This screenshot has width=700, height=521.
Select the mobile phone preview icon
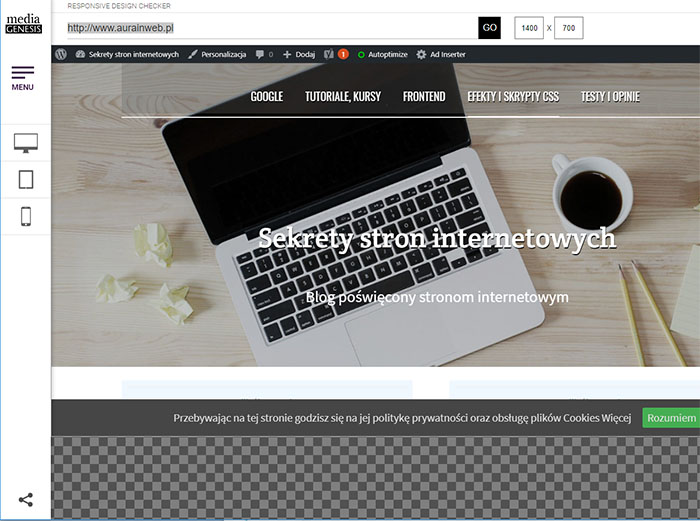[x=26, y=217]
